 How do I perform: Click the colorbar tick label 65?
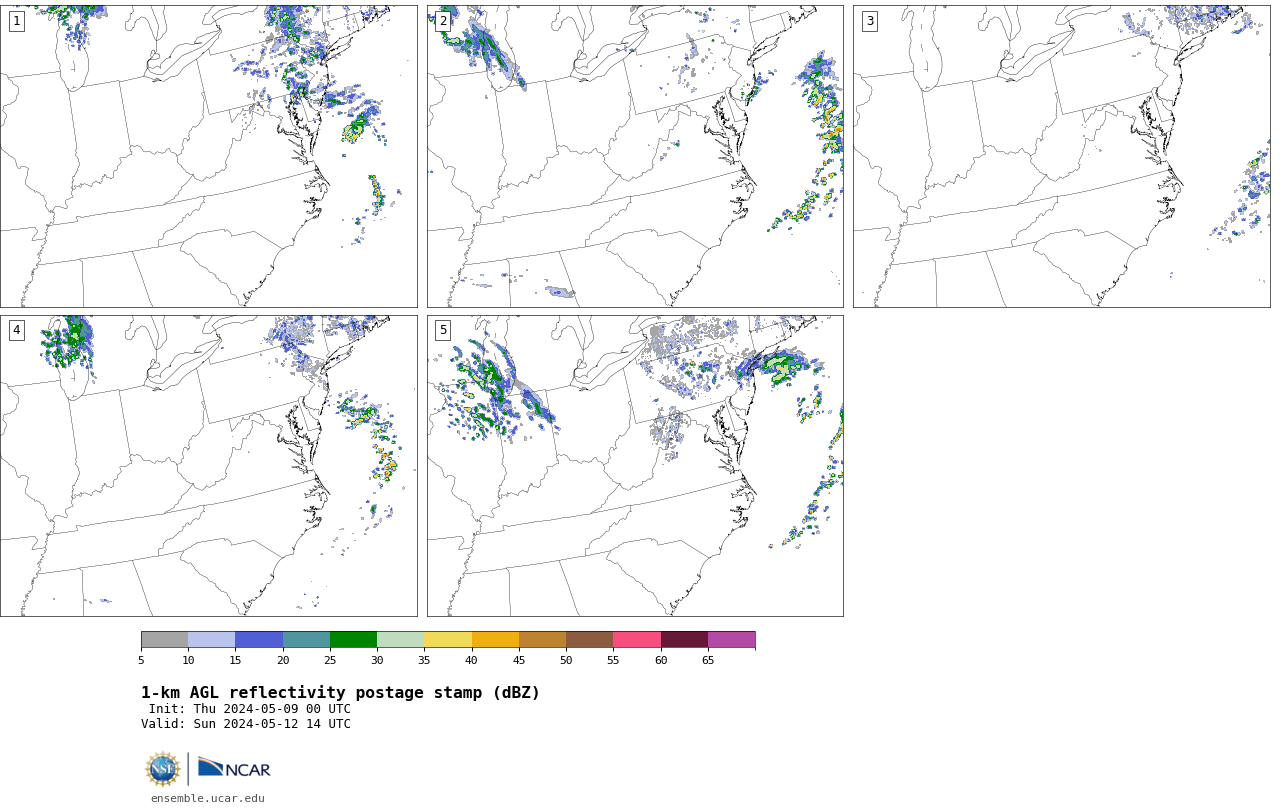tap(708, 660)
